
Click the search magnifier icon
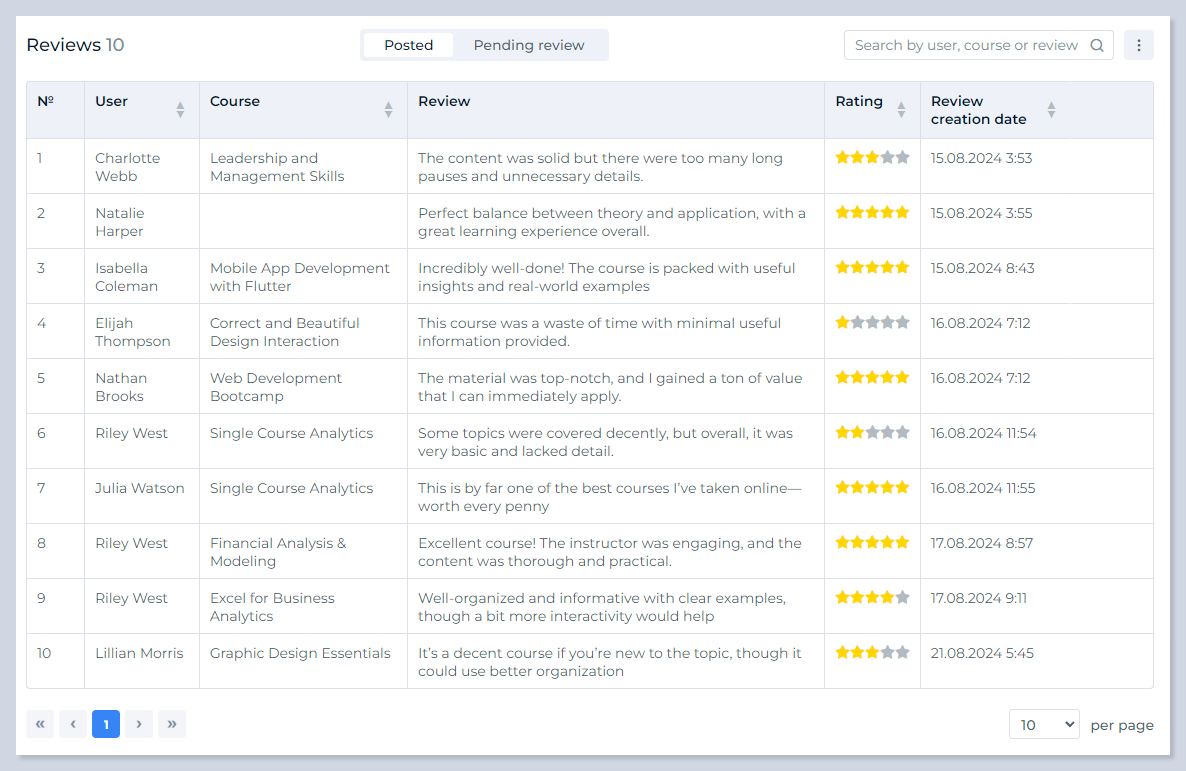(1097, 45)
